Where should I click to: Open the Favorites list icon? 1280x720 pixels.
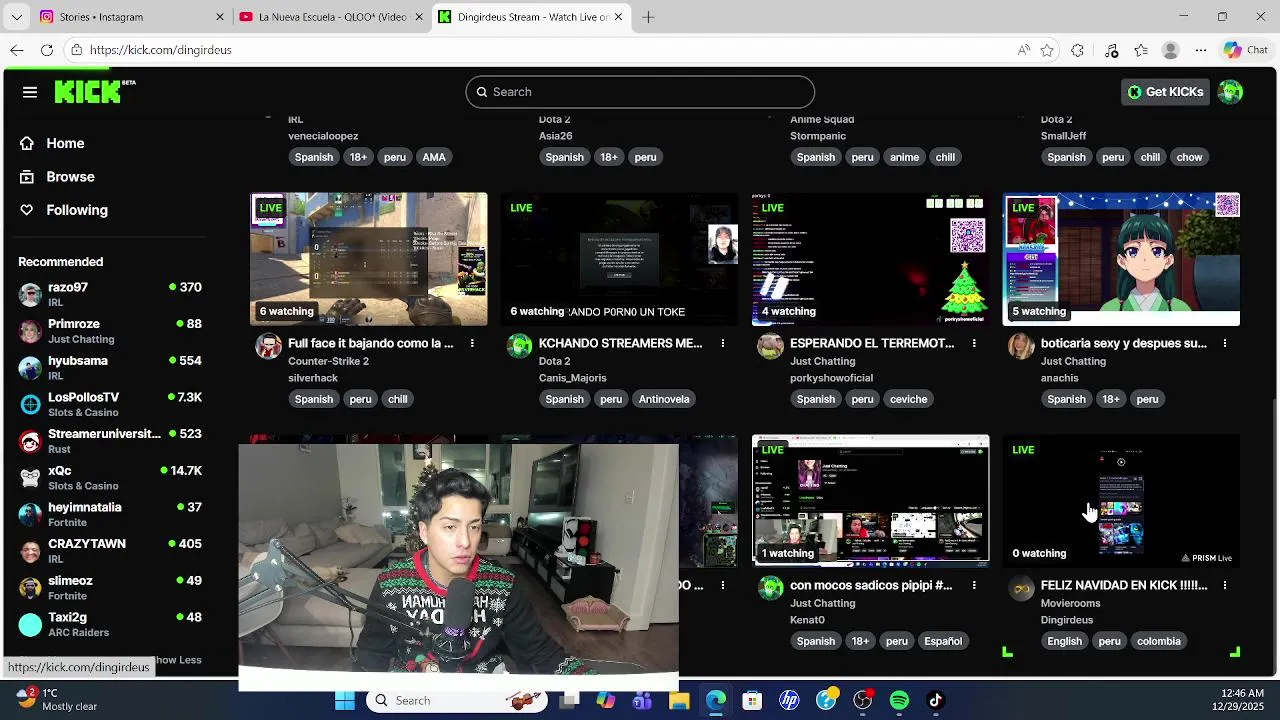(x=1141, y=50)
